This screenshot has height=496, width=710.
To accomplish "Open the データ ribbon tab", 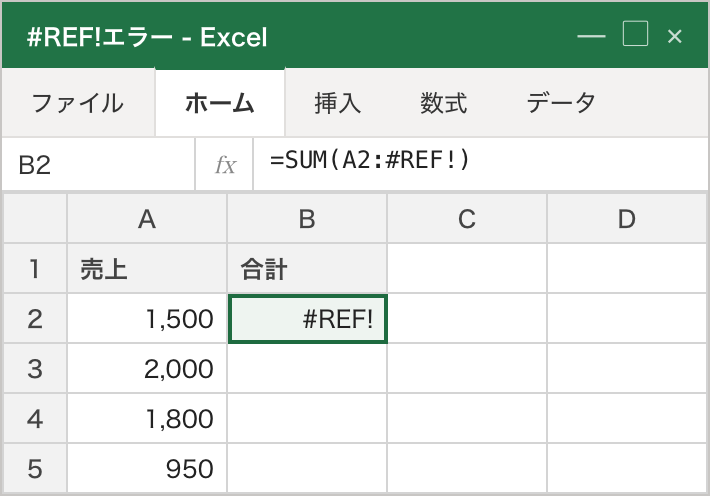I will 561,103.
